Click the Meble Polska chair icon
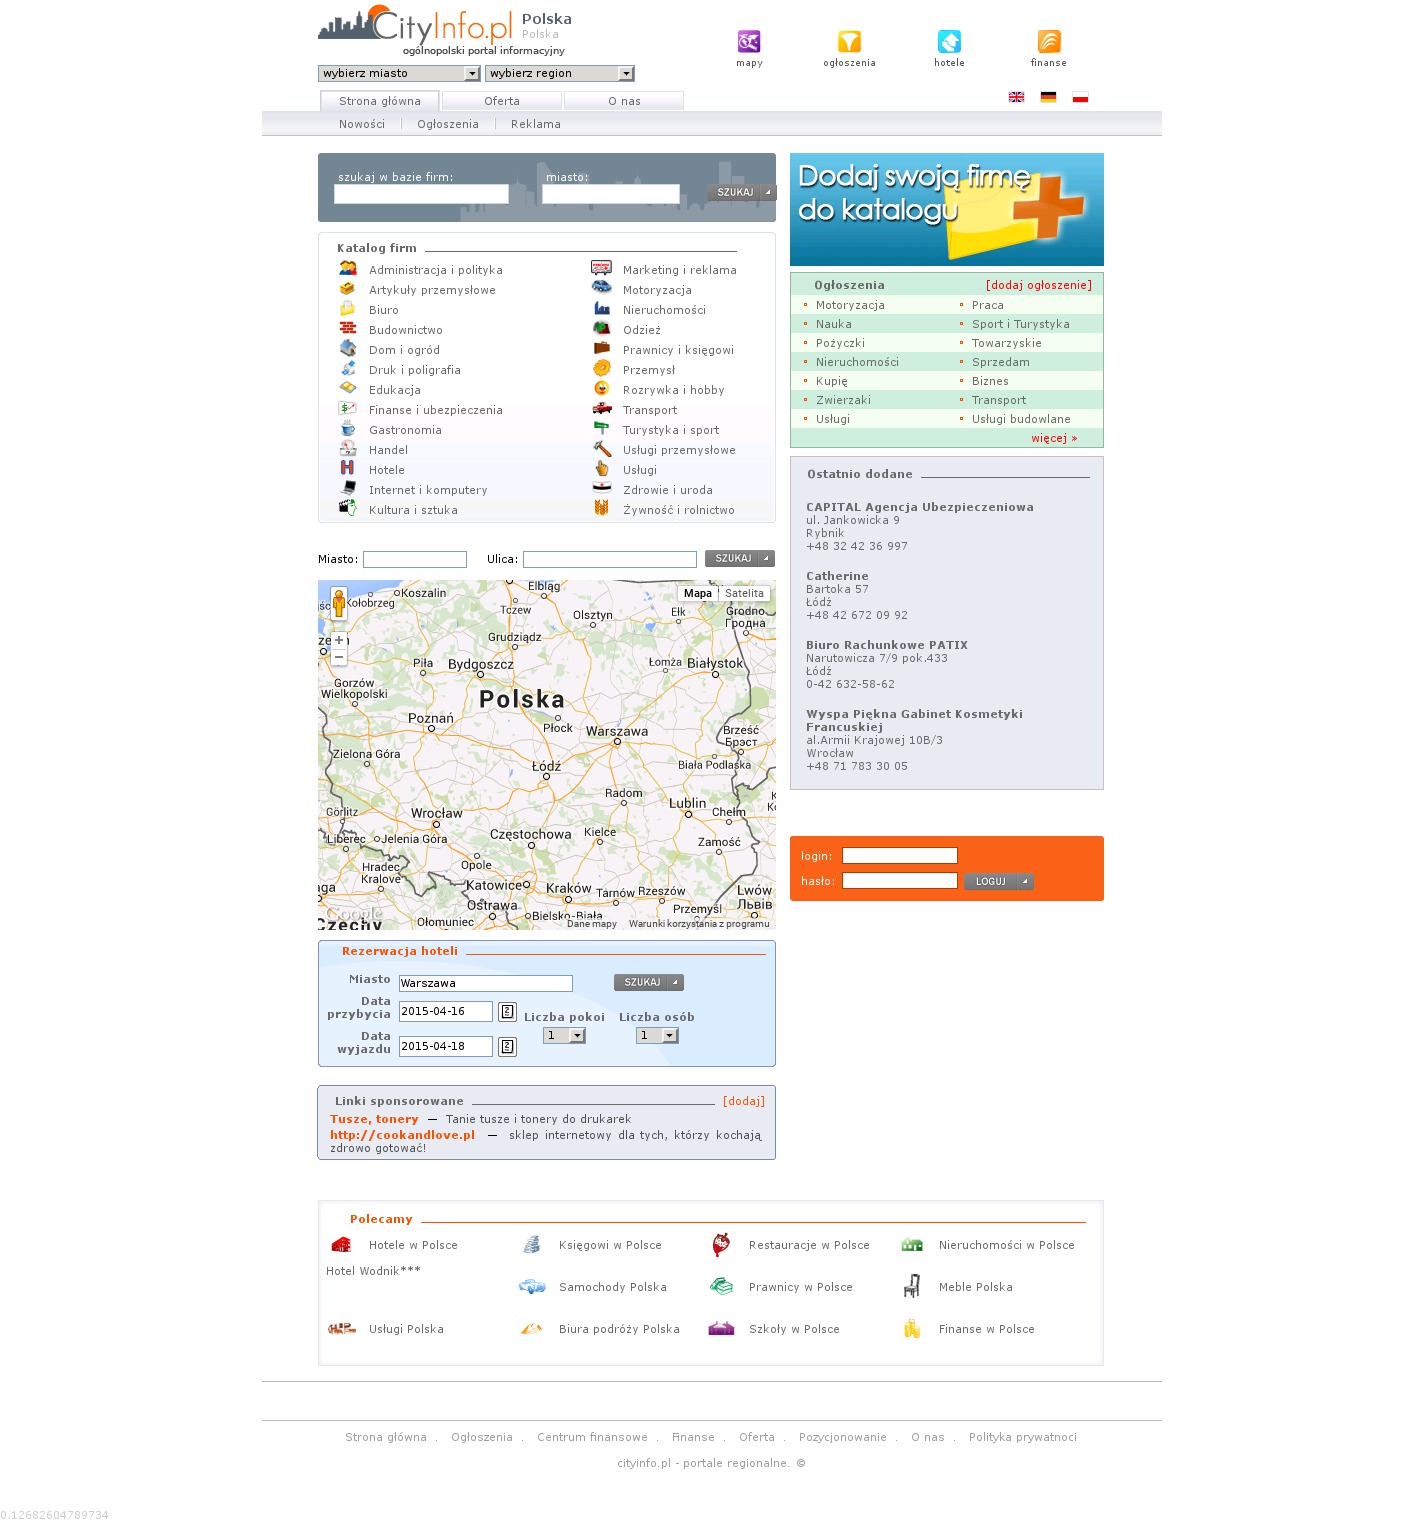The image size is (1424, 1521). [x=912, y=1286]
